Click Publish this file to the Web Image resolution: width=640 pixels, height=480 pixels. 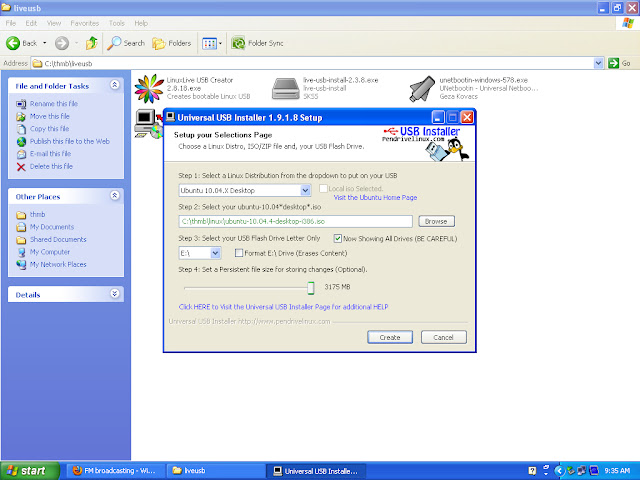[x=69, y=141]
